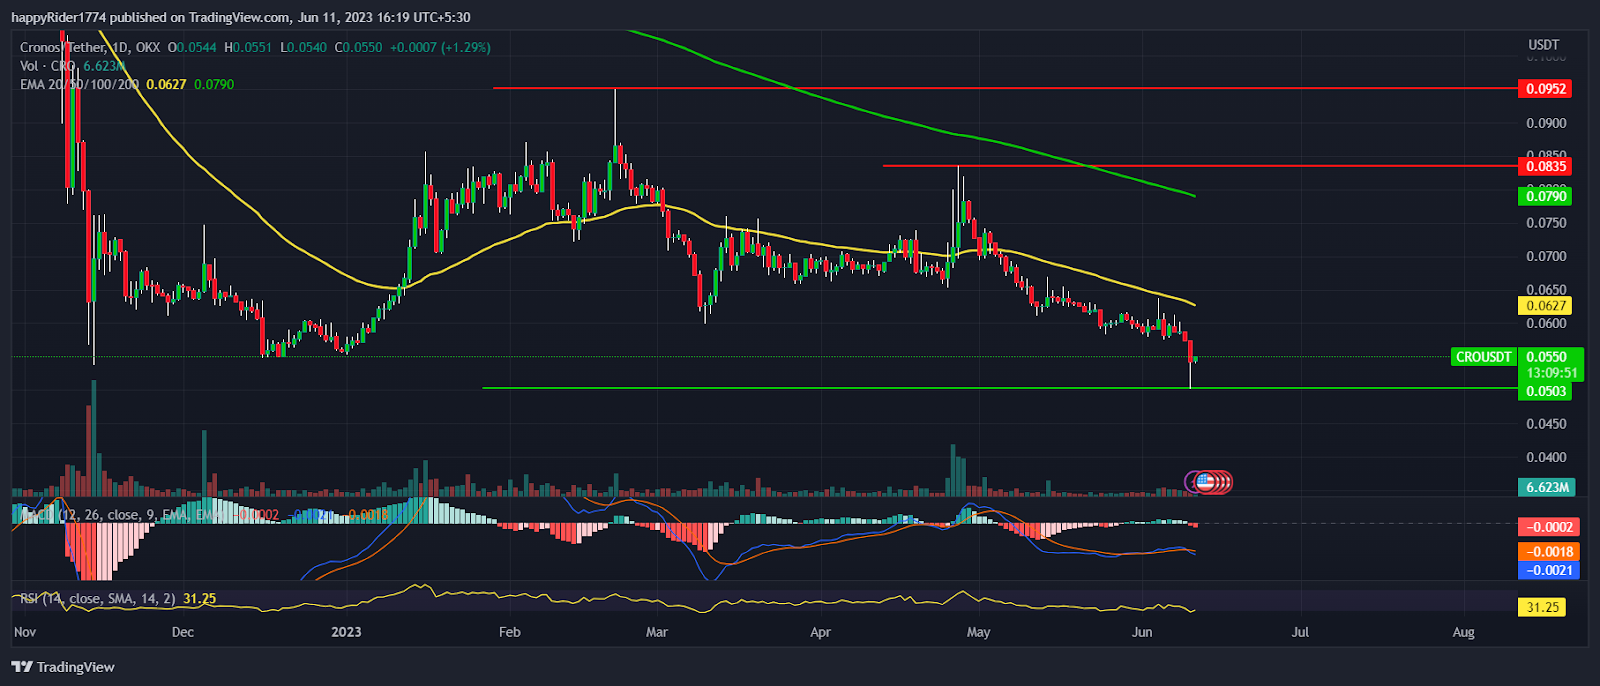Open the US flag economic events marker
This screenshot has width=1600, height=686.
(x=1205, y=482)
